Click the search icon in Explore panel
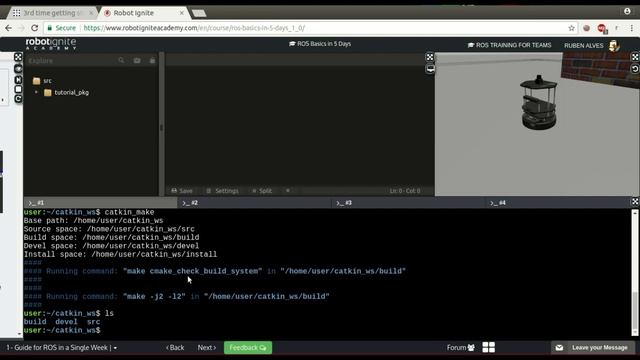Image resolution: width=640 pixels, height=360 pixels. click(121, 60)
